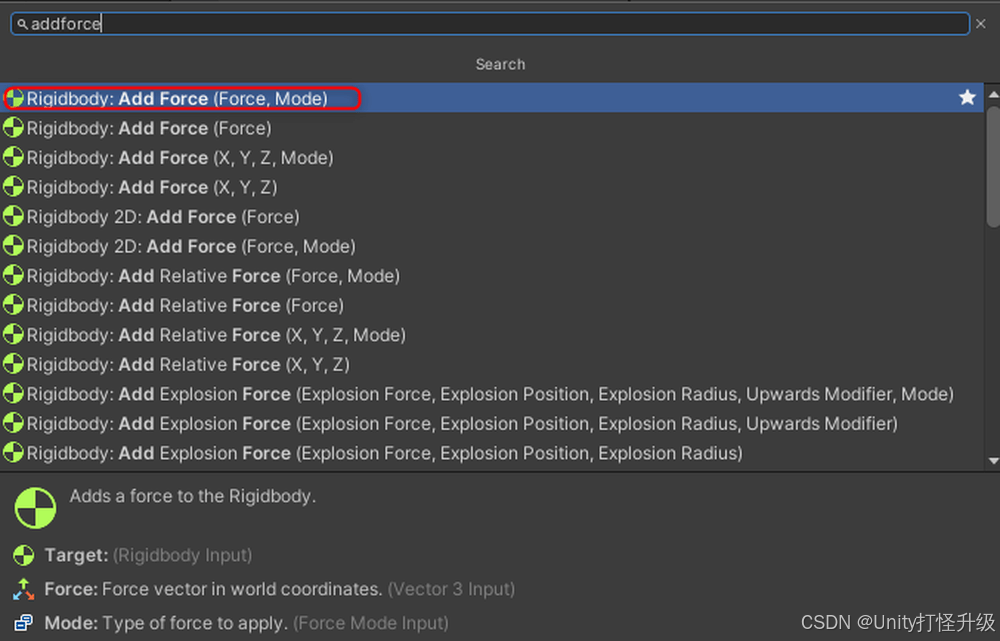Click Force: Force vector in world coordinates line

tap(279, 589)
